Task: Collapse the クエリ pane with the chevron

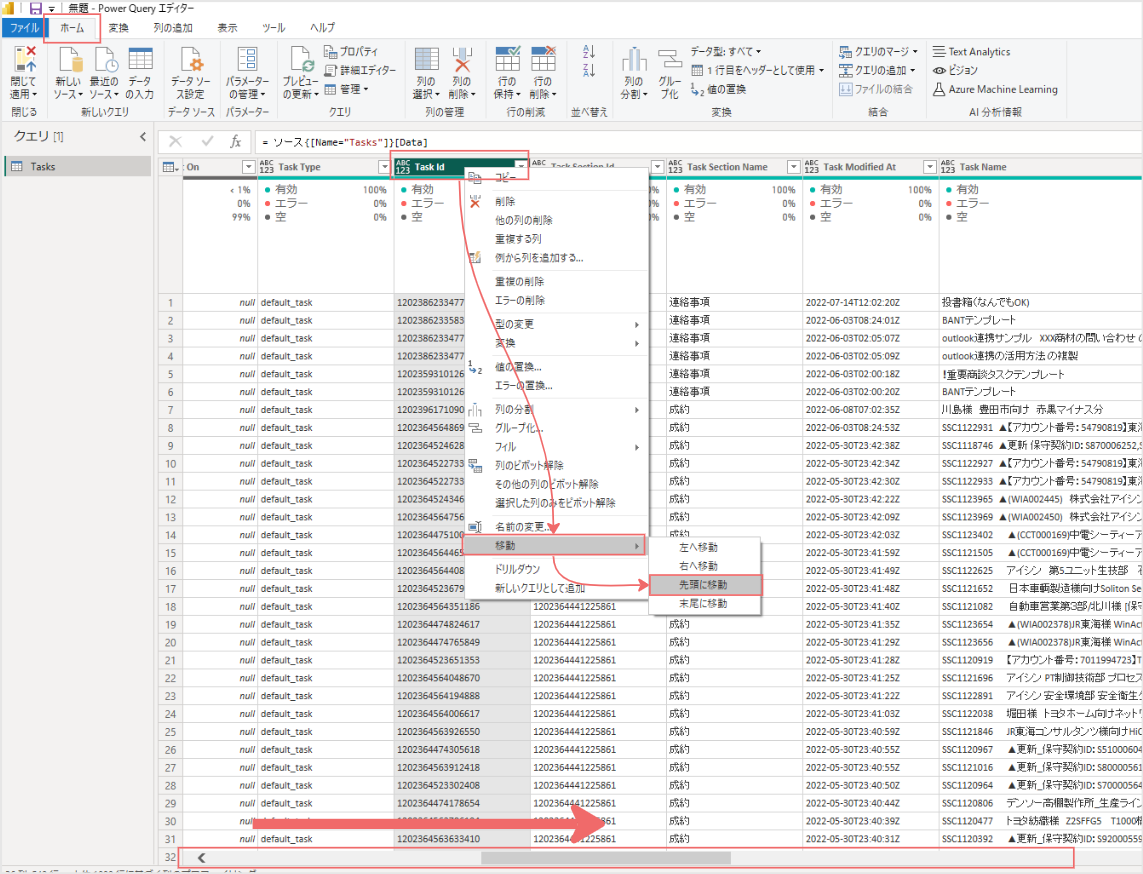Action: coord(143,136)
